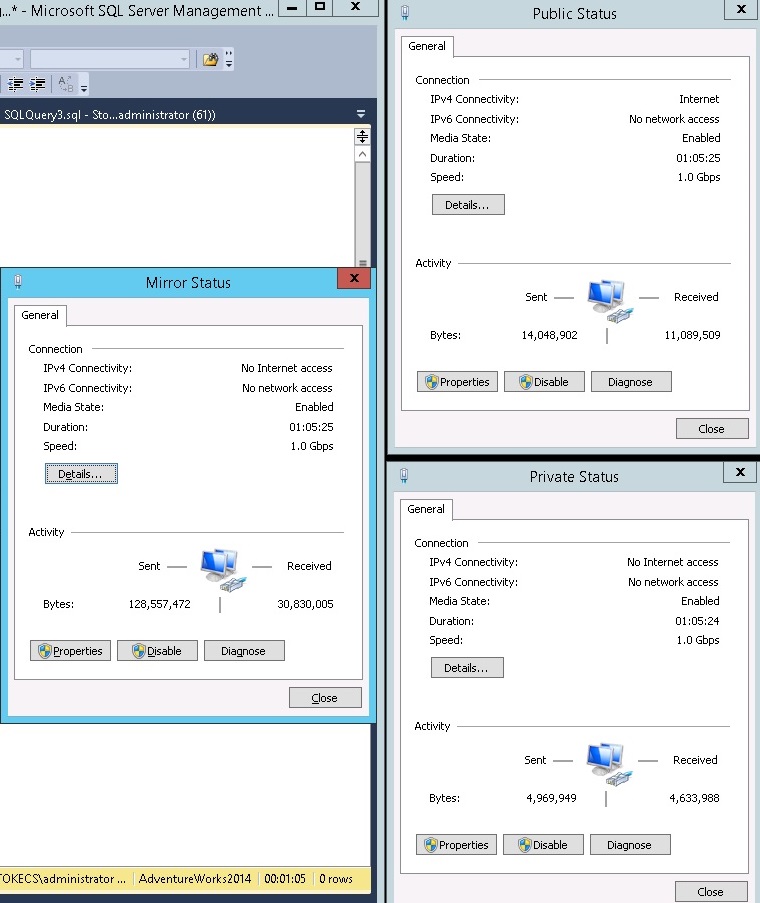Click the administrator login in status bar
Screen dimensions: 760x903
coord(62,879)
